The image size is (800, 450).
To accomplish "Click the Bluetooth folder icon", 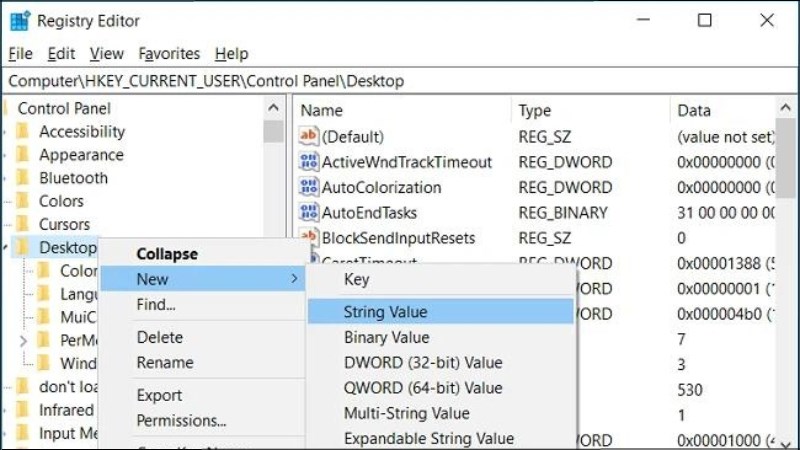I will (x=22, y=178).
